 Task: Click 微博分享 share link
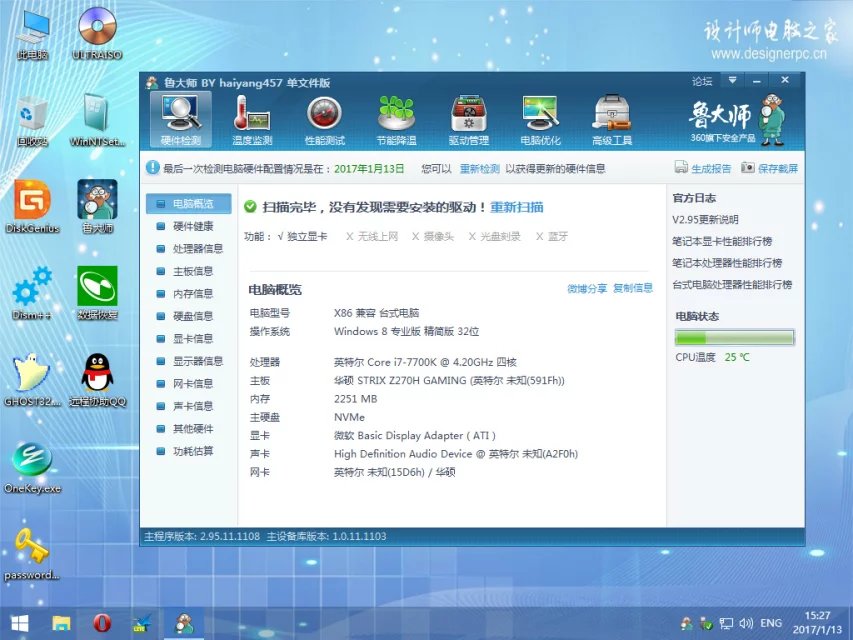click(x=587, y=288)
